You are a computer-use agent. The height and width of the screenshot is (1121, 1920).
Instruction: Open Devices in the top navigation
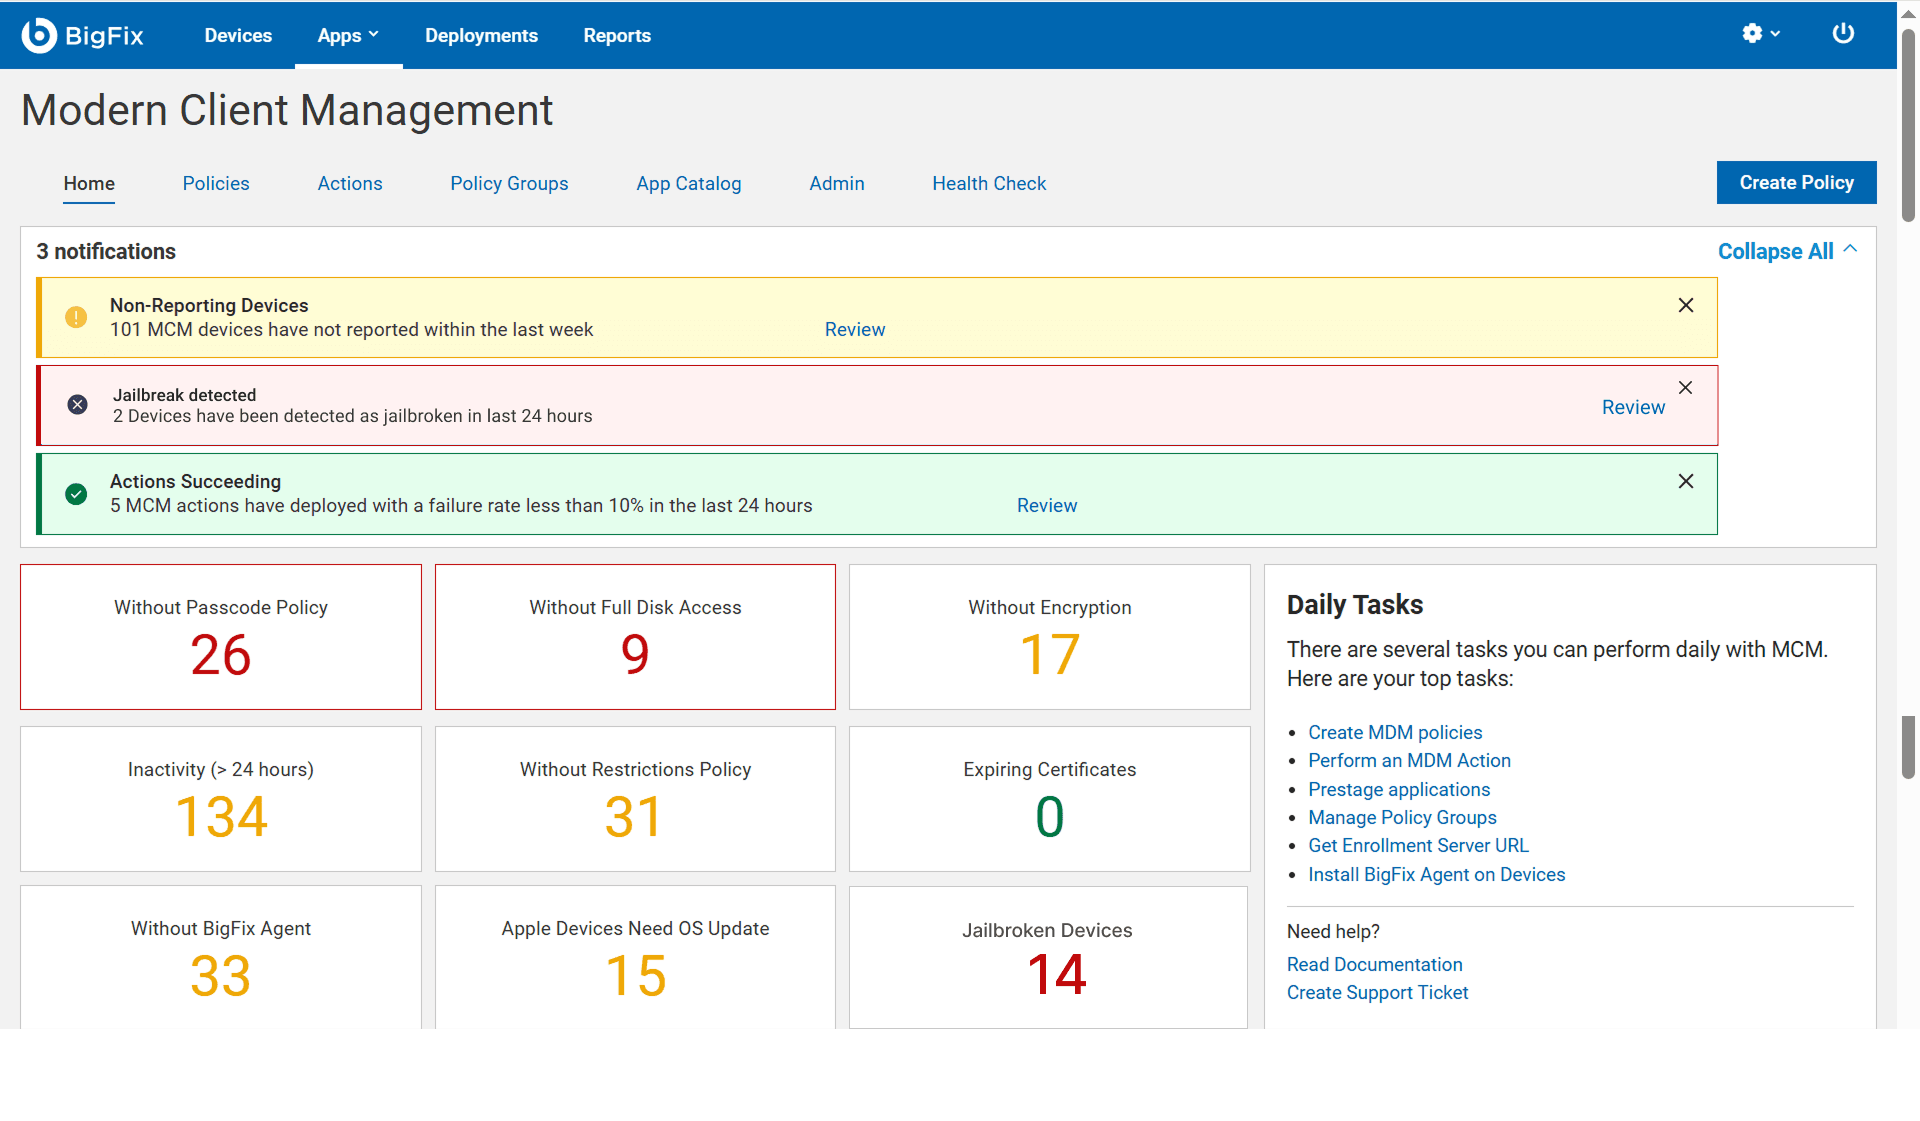point(238,35)
